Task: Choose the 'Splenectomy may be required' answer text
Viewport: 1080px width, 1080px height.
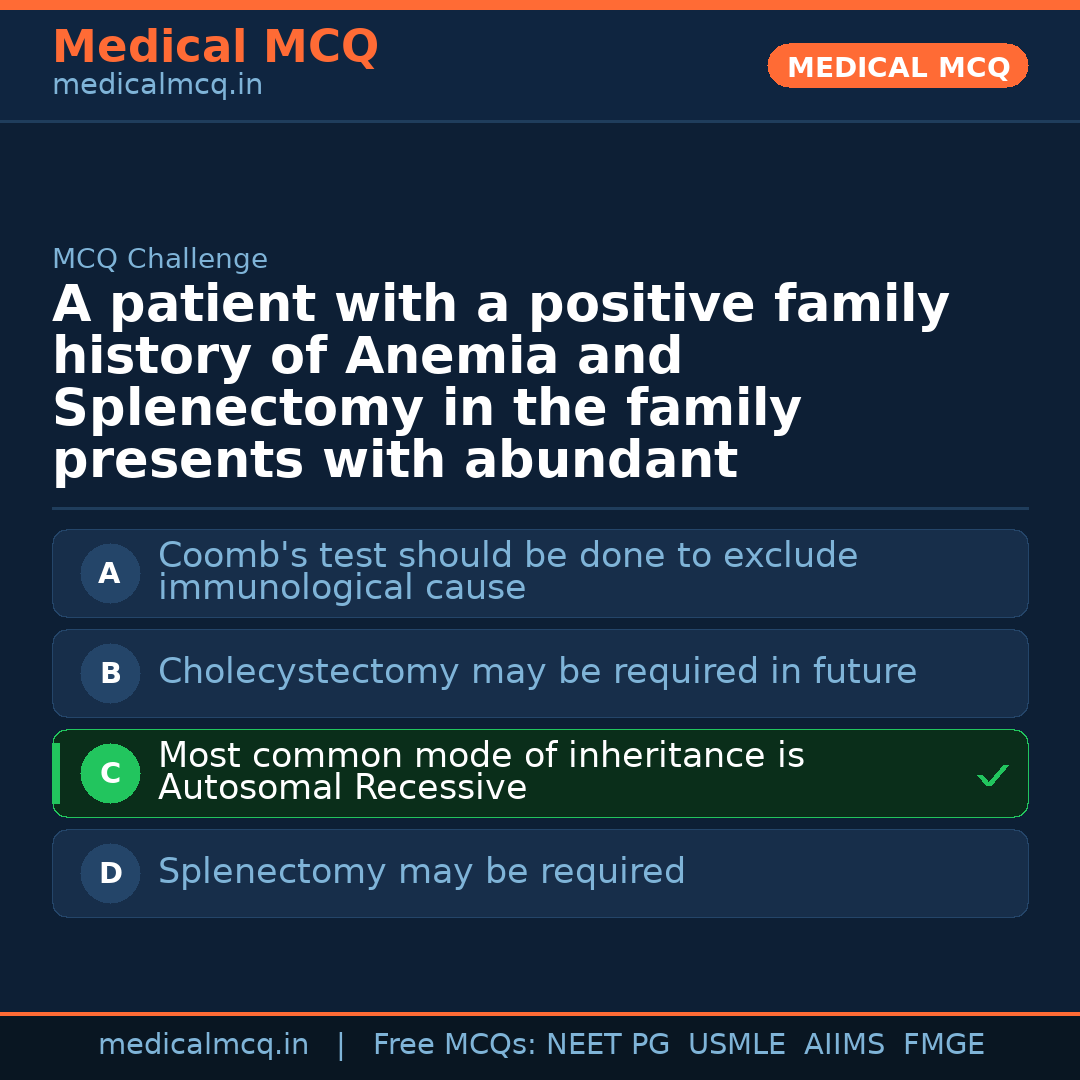Action: tap(421, 872)
